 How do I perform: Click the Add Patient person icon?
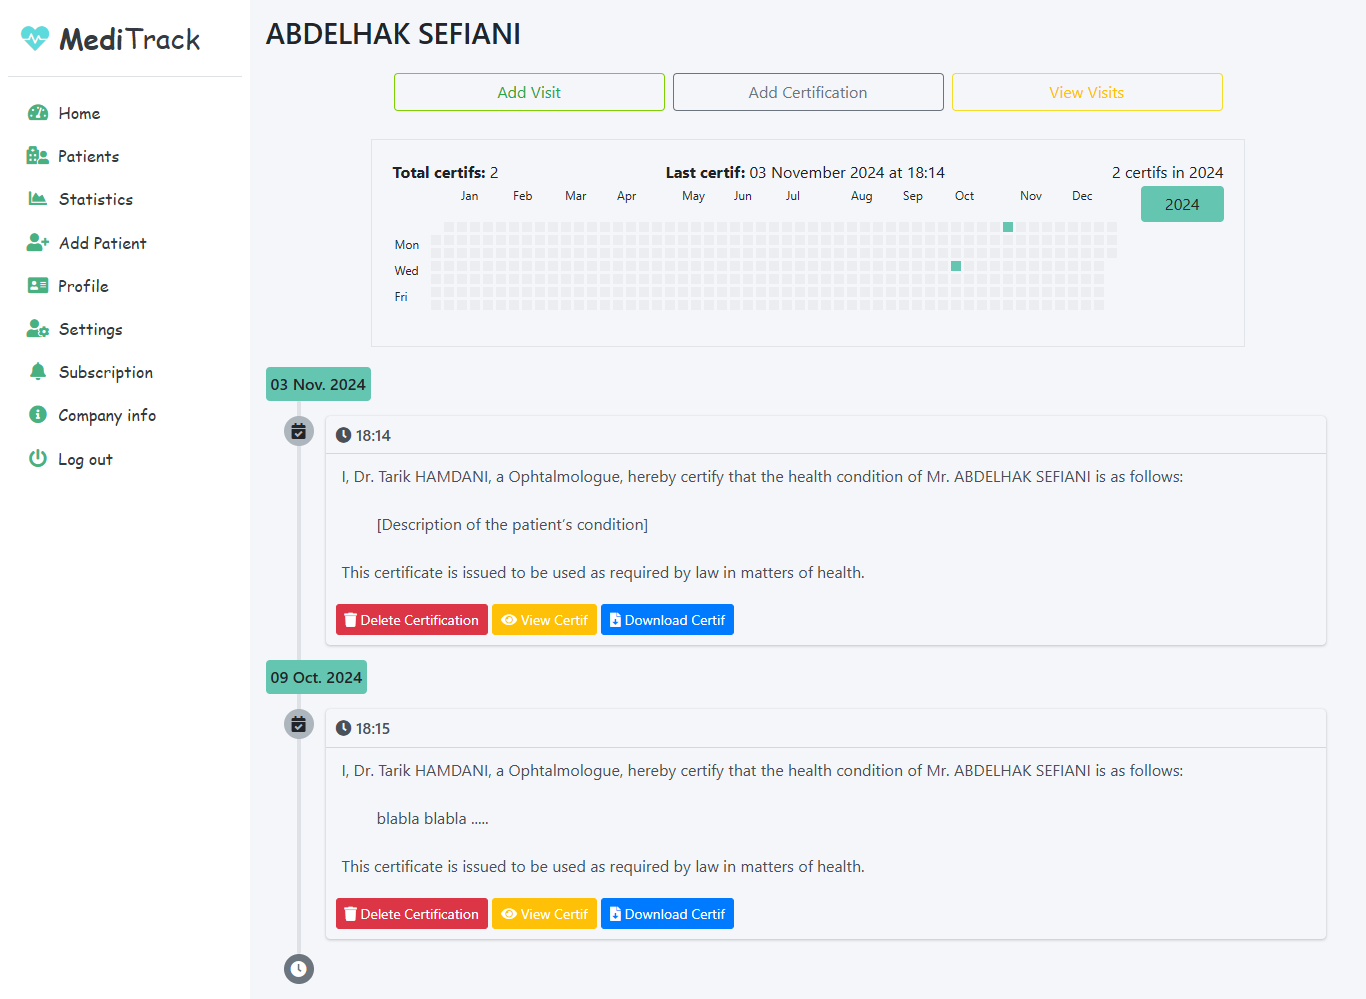(x=37, y=242)
